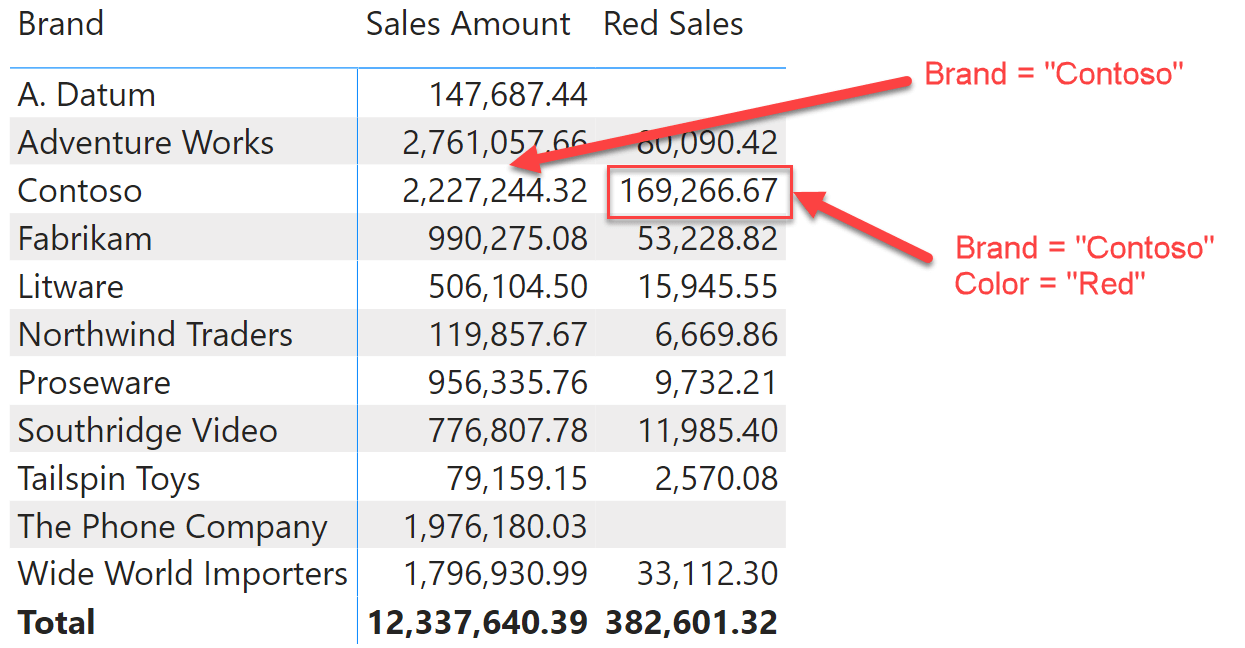Click the highlighted 169,266.67 cell
The width and height of the screenshot is (1245, 648).
coord(698,190)
